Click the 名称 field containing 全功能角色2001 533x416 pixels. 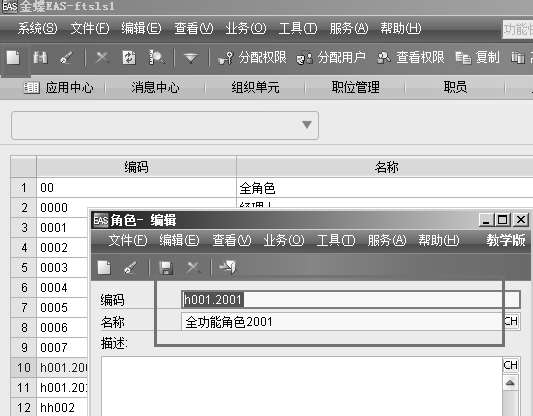[x=343, y=322]
